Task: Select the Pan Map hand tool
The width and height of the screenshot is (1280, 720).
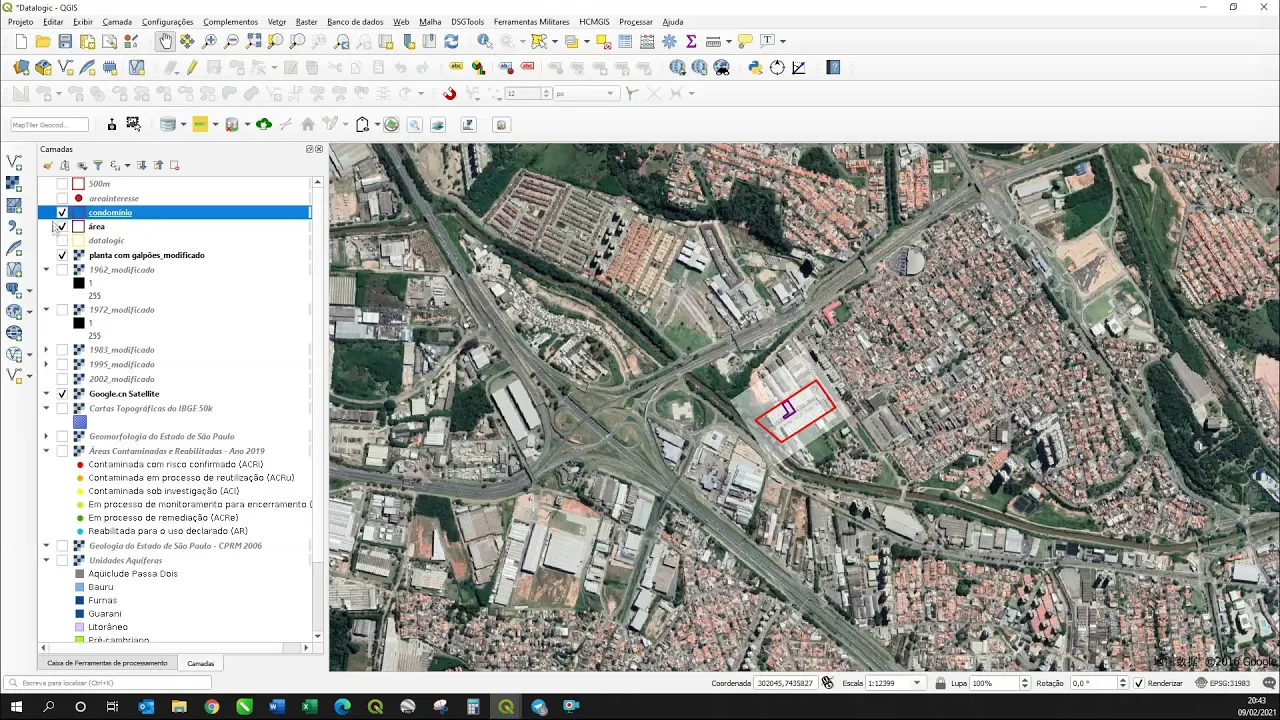Action: click(165, 41)
